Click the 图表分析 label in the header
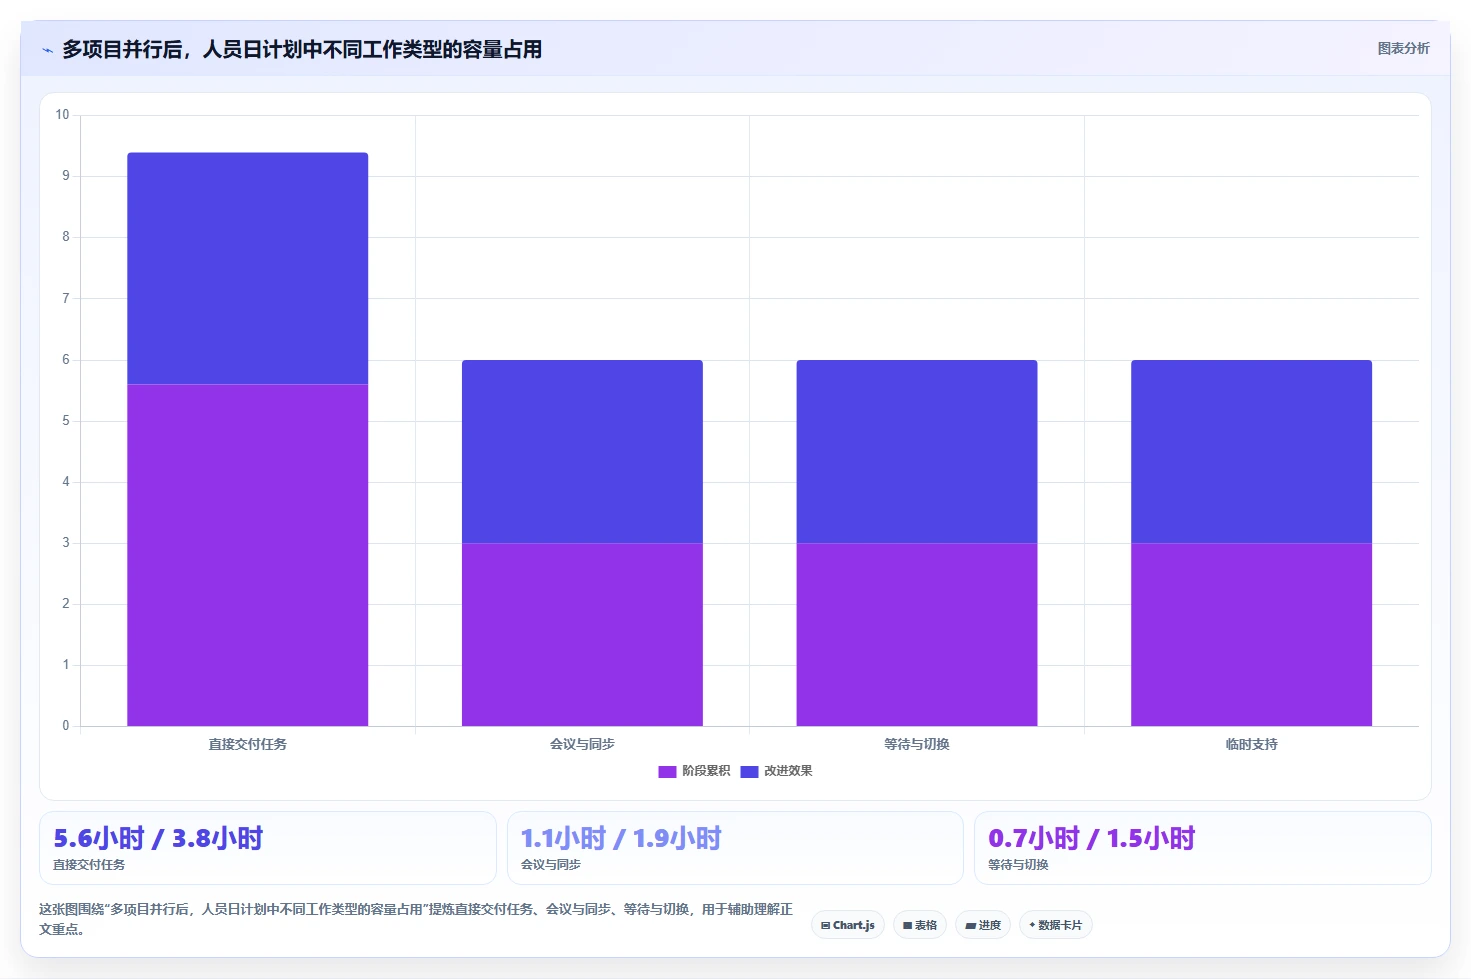 [x=1403, y=48]
